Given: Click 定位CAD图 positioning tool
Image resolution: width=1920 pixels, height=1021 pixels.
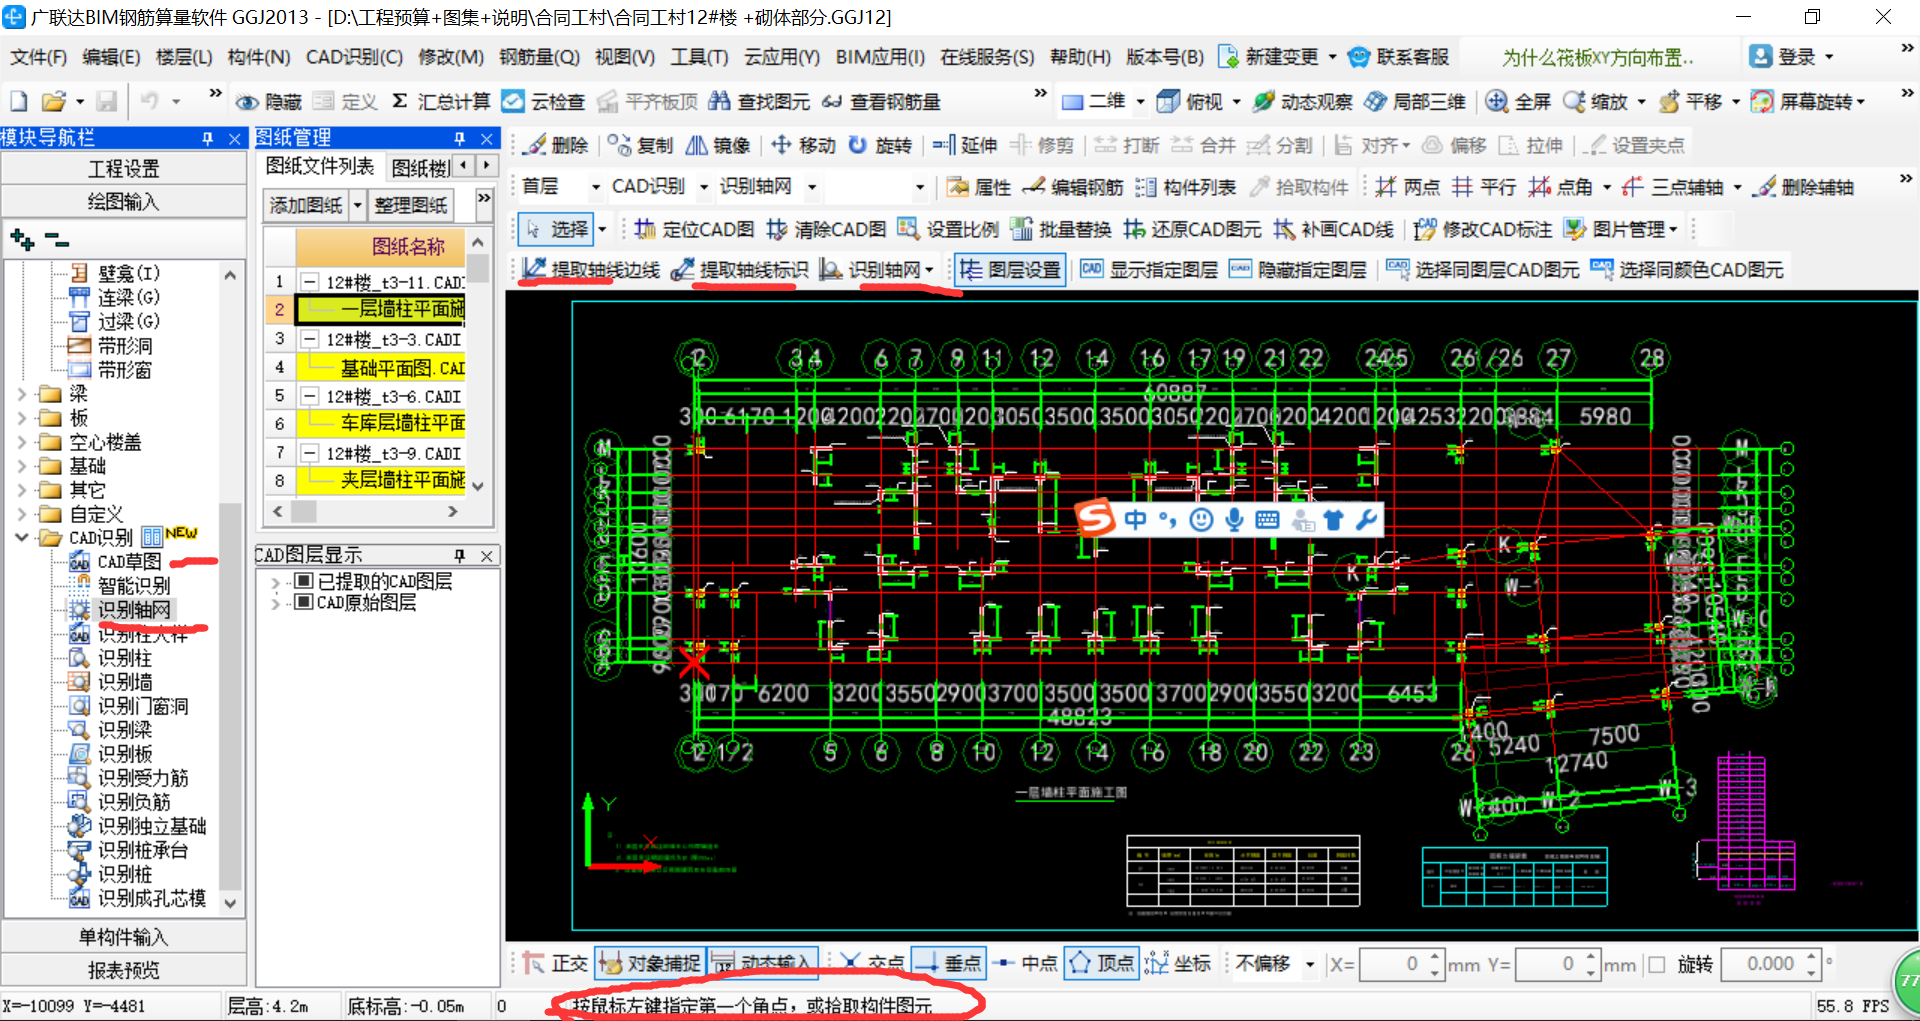Looking at the screenshot, I should [694, 229].
